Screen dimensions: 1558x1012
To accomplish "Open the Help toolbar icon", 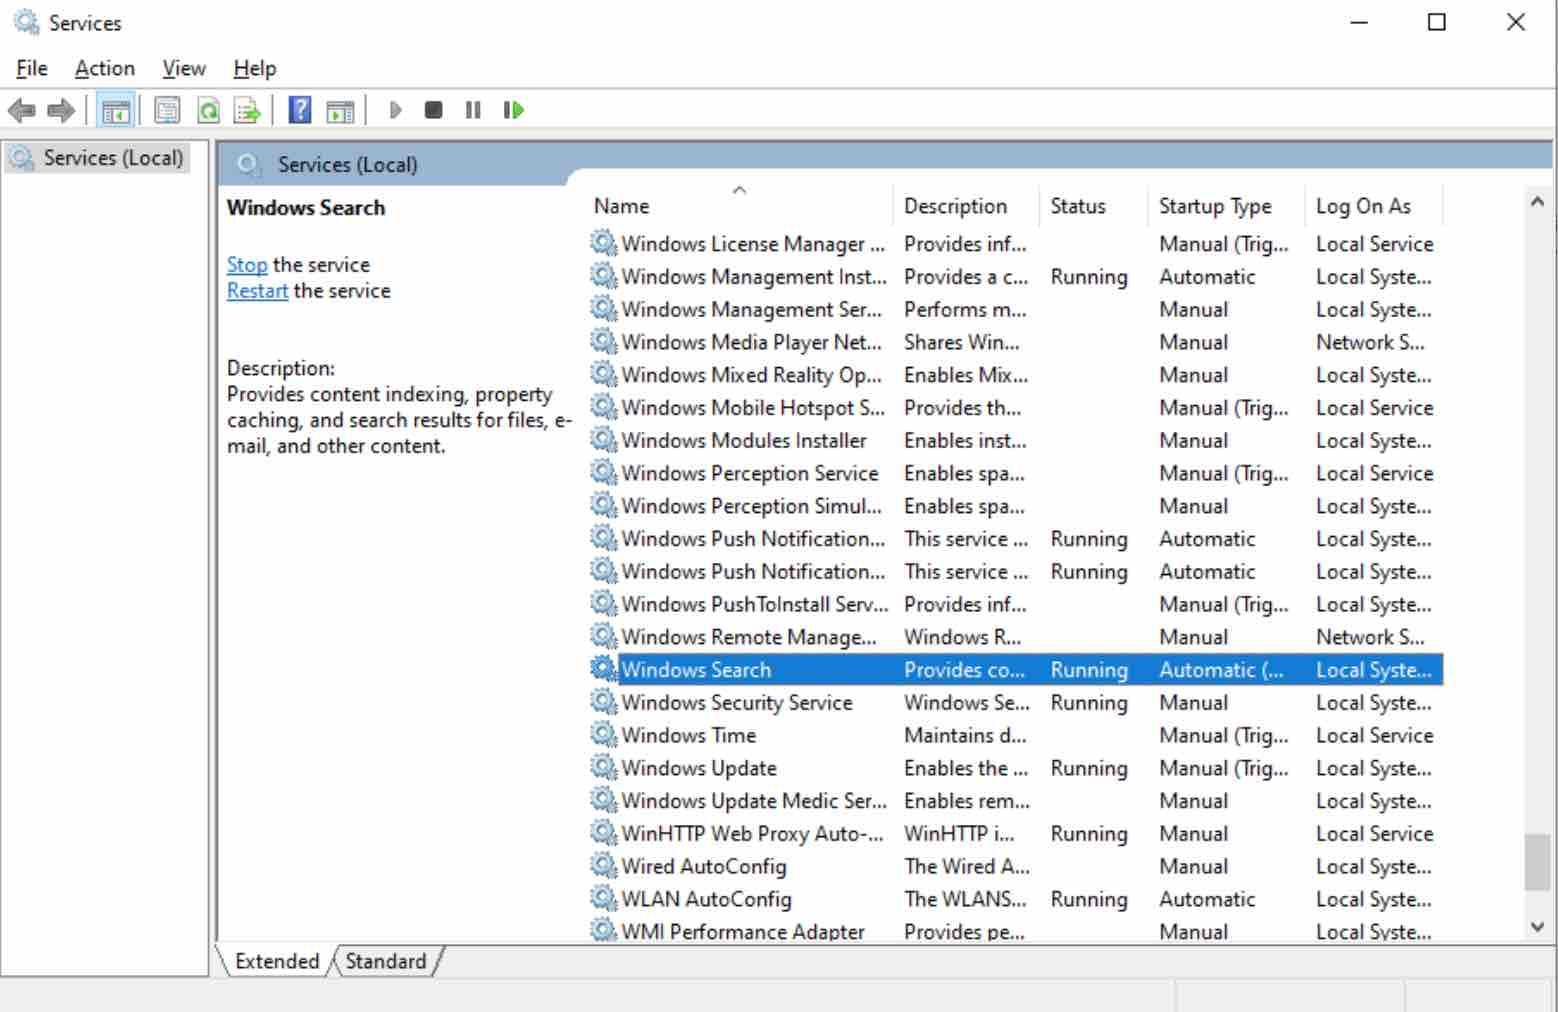I will 299,110.
